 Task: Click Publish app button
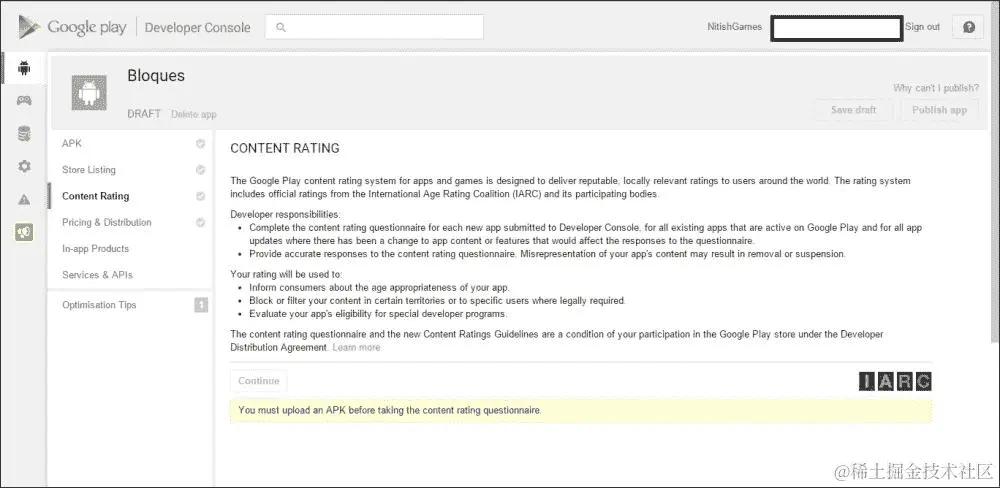(939, 110)
